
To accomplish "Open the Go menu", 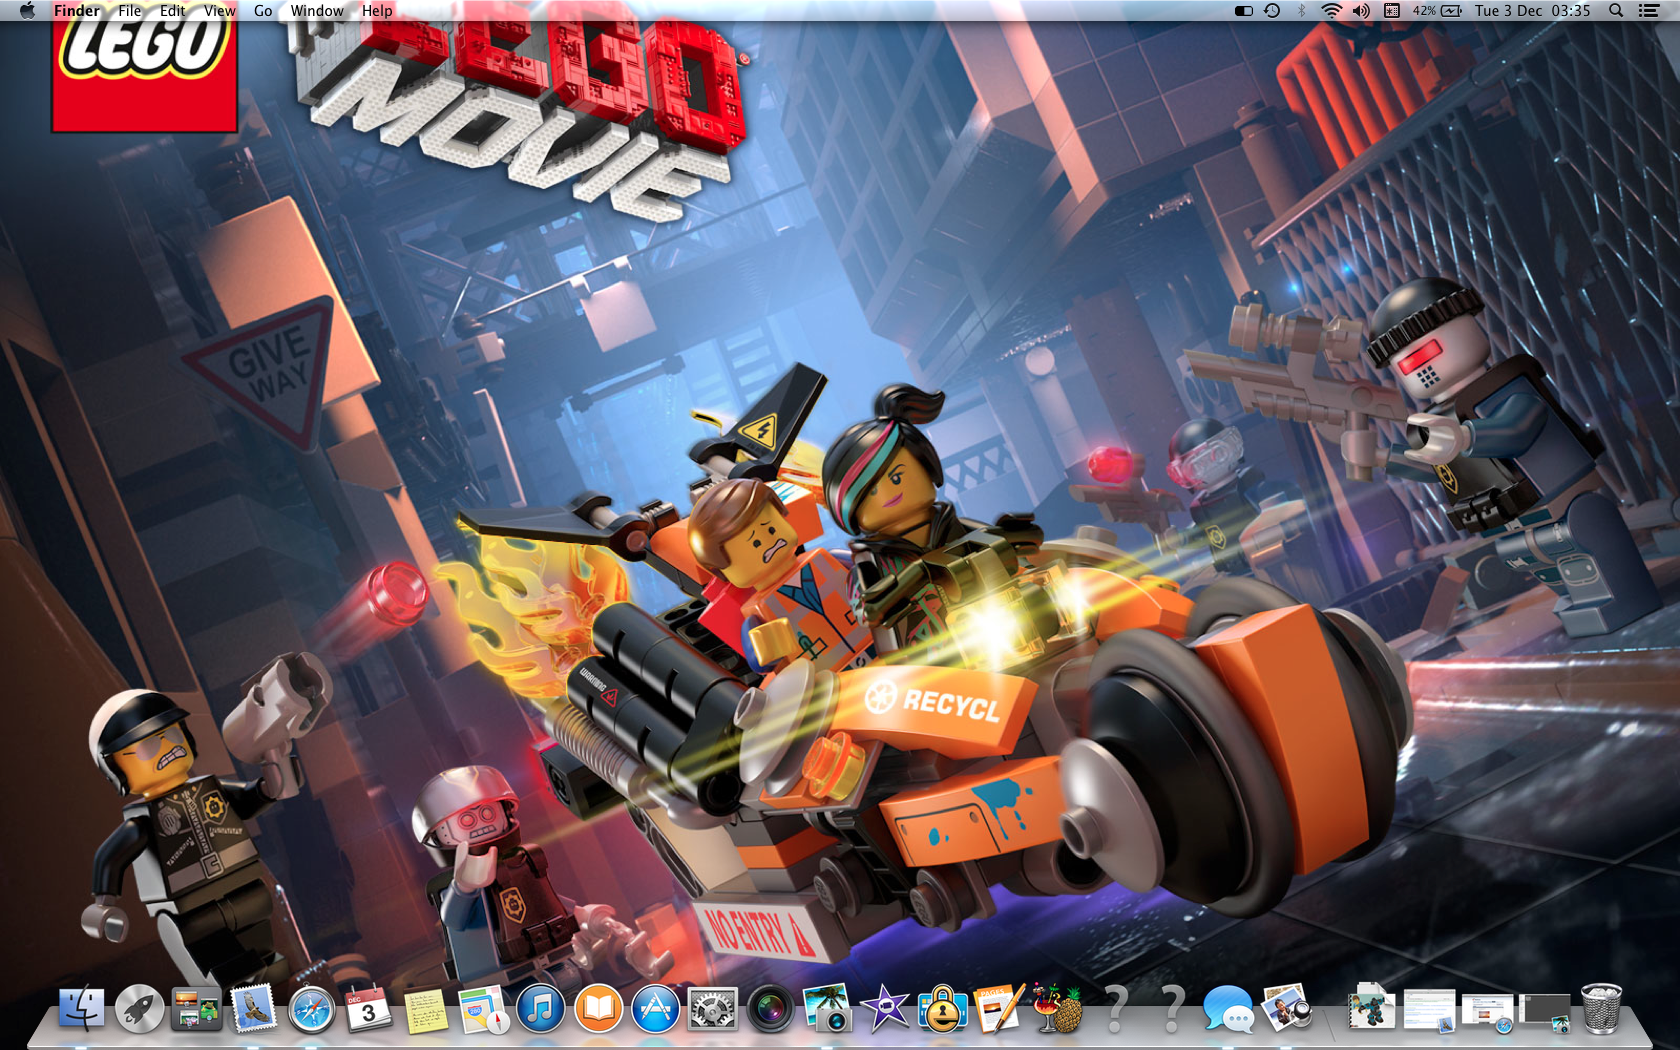I will [x=263, y=11].
